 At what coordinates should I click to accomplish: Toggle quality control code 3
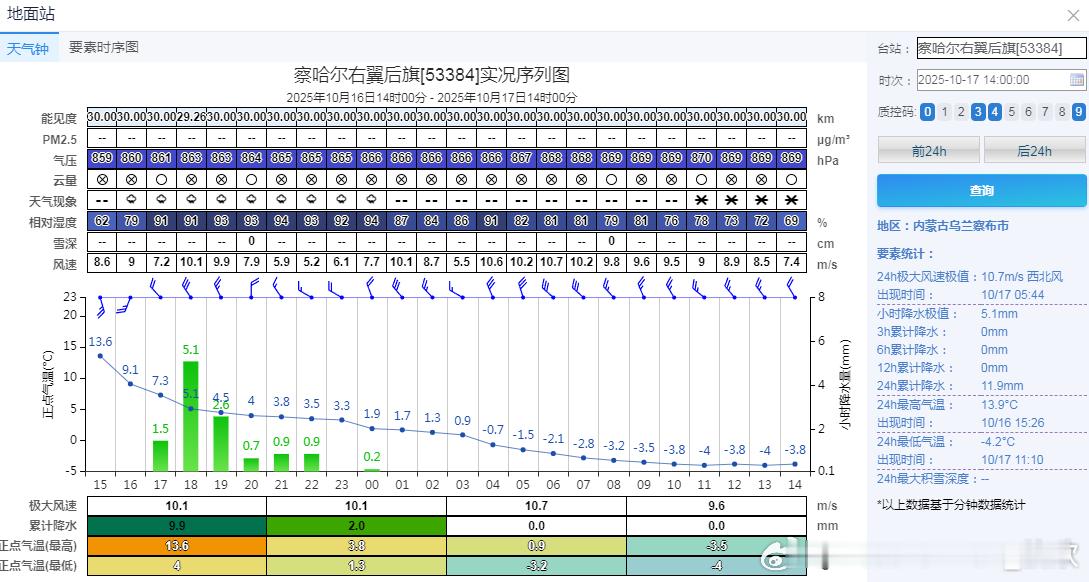[x=978, y=112]
